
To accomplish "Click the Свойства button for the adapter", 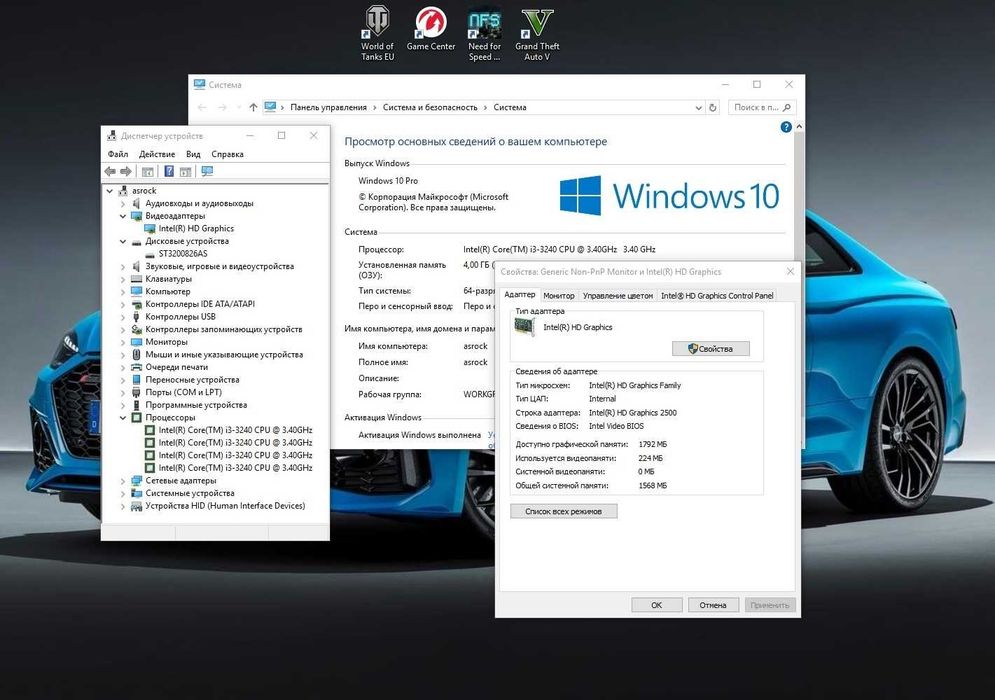I will click(x=711, y=348).
